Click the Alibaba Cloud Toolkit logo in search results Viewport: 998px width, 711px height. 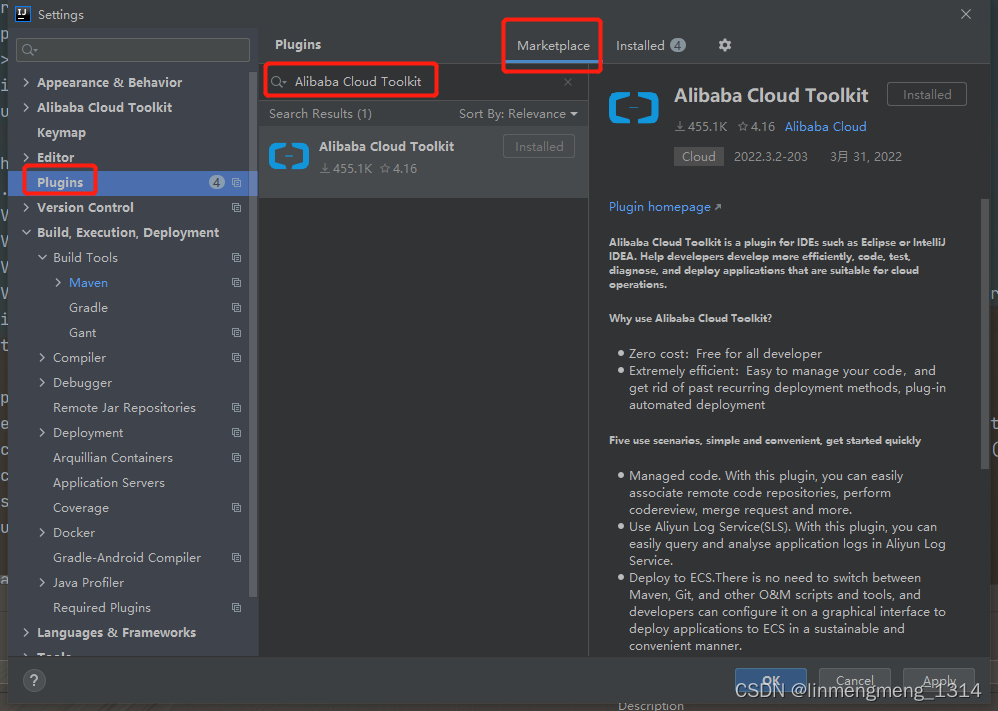(x=289, y=156)
